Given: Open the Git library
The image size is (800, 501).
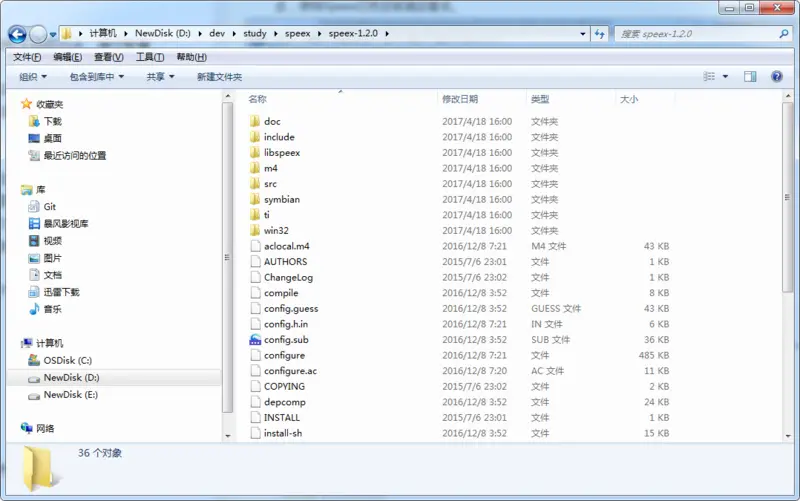Looking at the screenshot, I should [42, 207].
